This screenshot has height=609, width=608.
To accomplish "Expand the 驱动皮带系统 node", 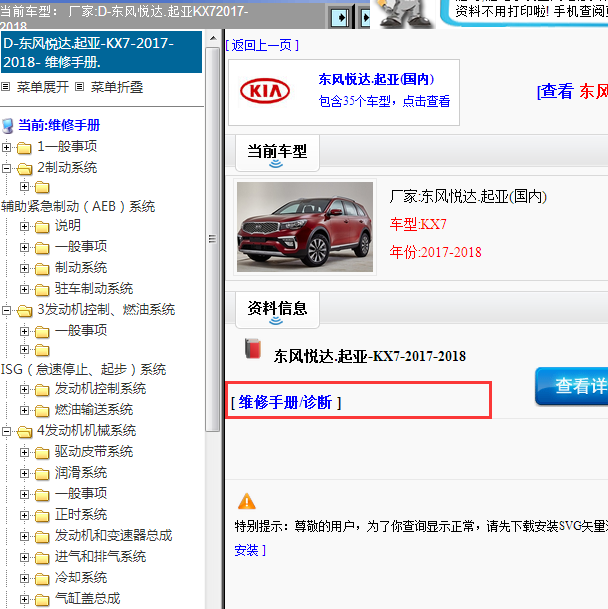I will point(24,452).
